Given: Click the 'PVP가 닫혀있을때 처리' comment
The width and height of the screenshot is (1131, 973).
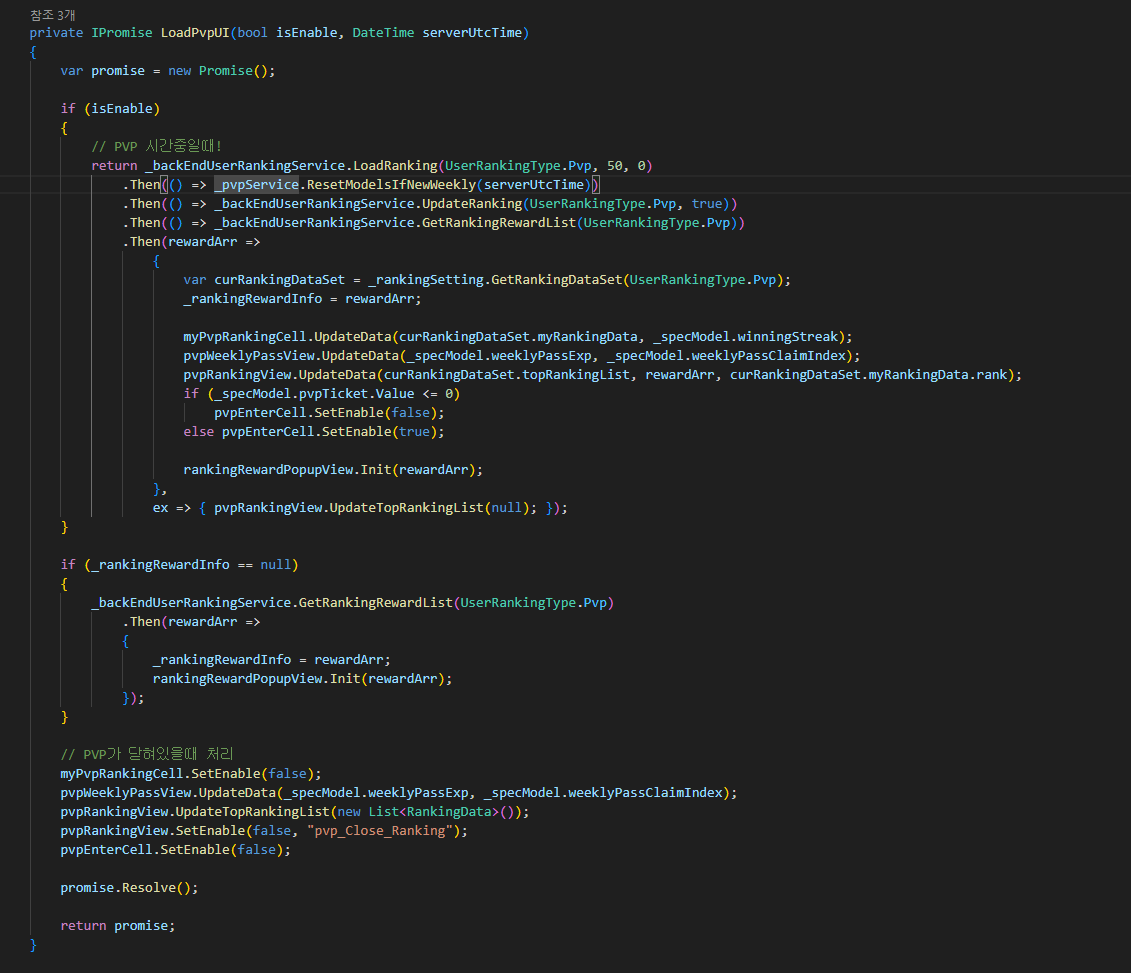Looking at the screenshot, I should click(x=146, y=755).
